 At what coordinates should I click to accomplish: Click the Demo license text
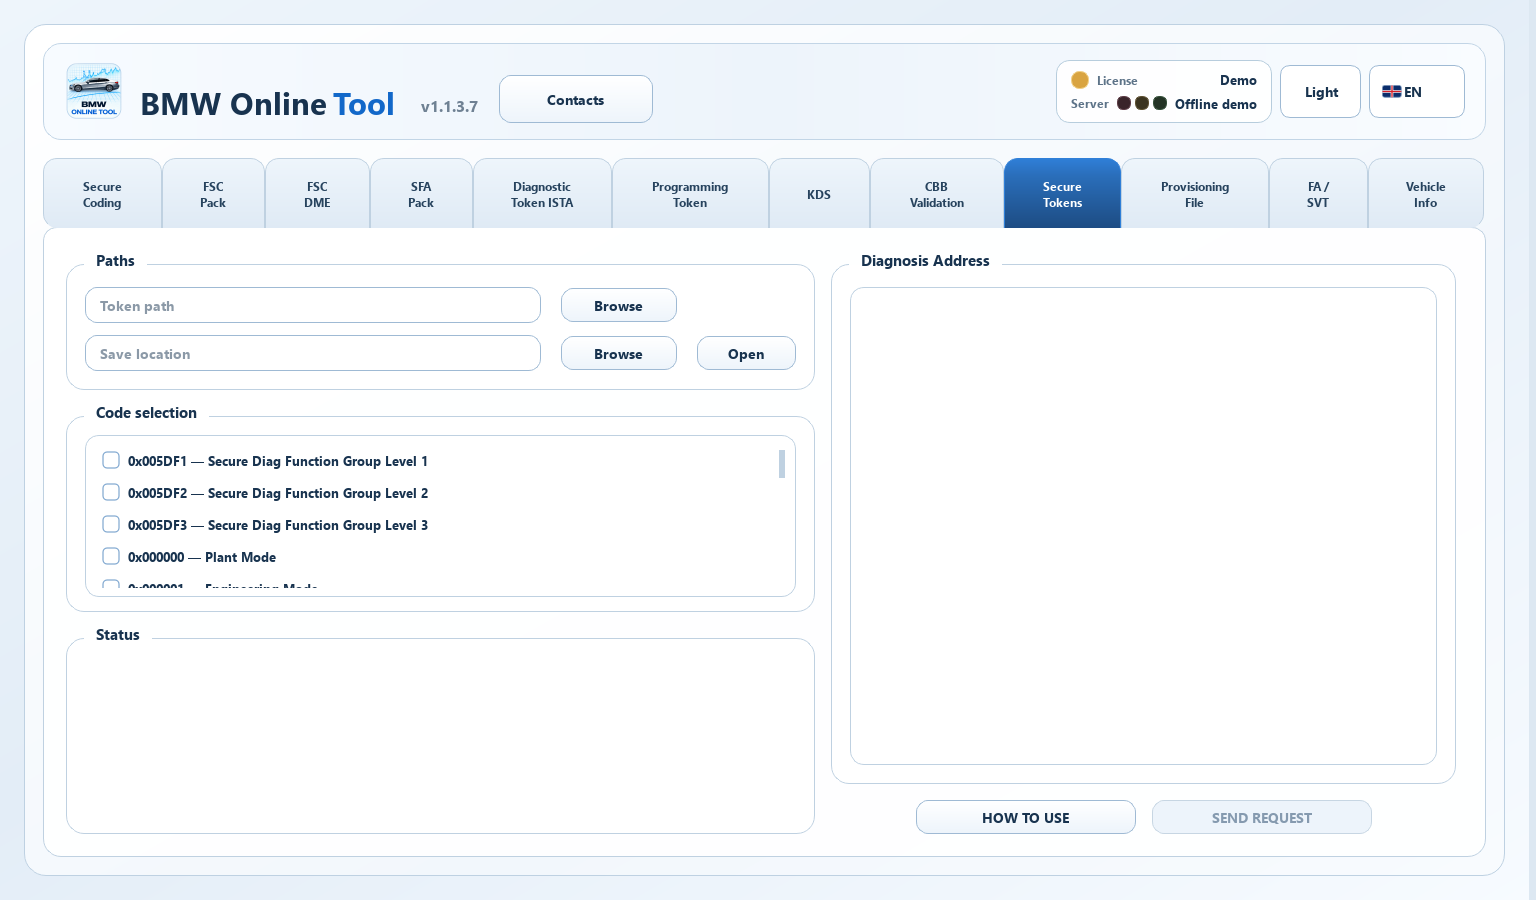coord(1238,80)
